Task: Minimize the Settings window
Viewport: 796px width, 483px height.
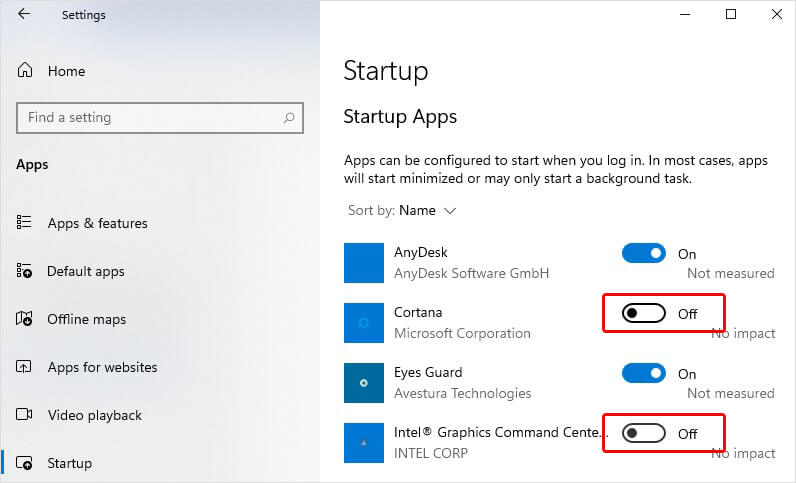Action: (685, 14)
